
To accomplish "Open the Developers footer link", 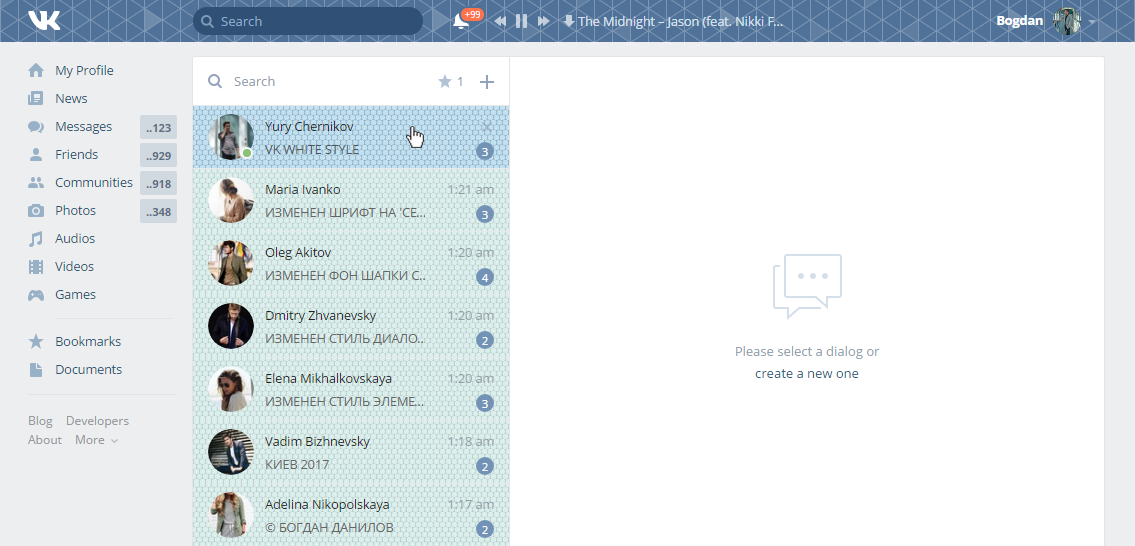I will 97,421.
